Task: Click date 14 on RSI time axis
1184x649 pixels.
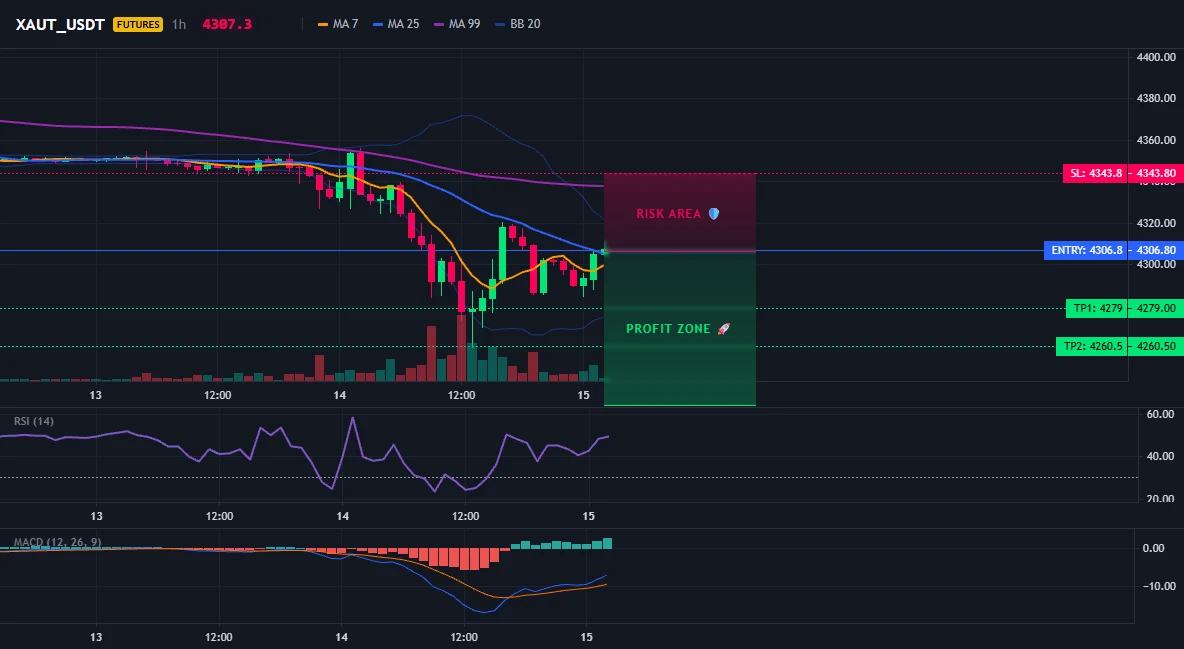Action: 342,516
